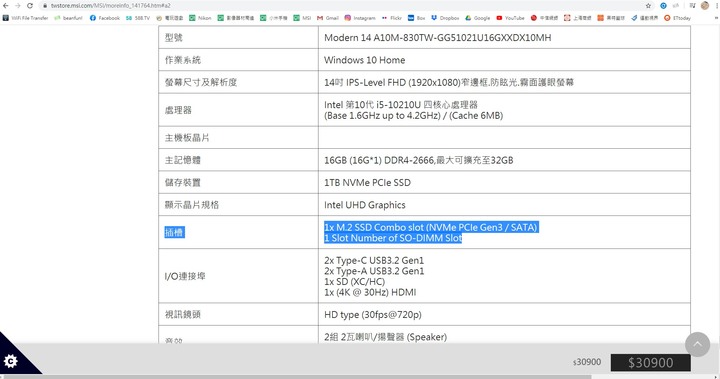720x379 pixels.
Task: Click the round scroll-to-top arrow button
Action: (x=698, y=344)
